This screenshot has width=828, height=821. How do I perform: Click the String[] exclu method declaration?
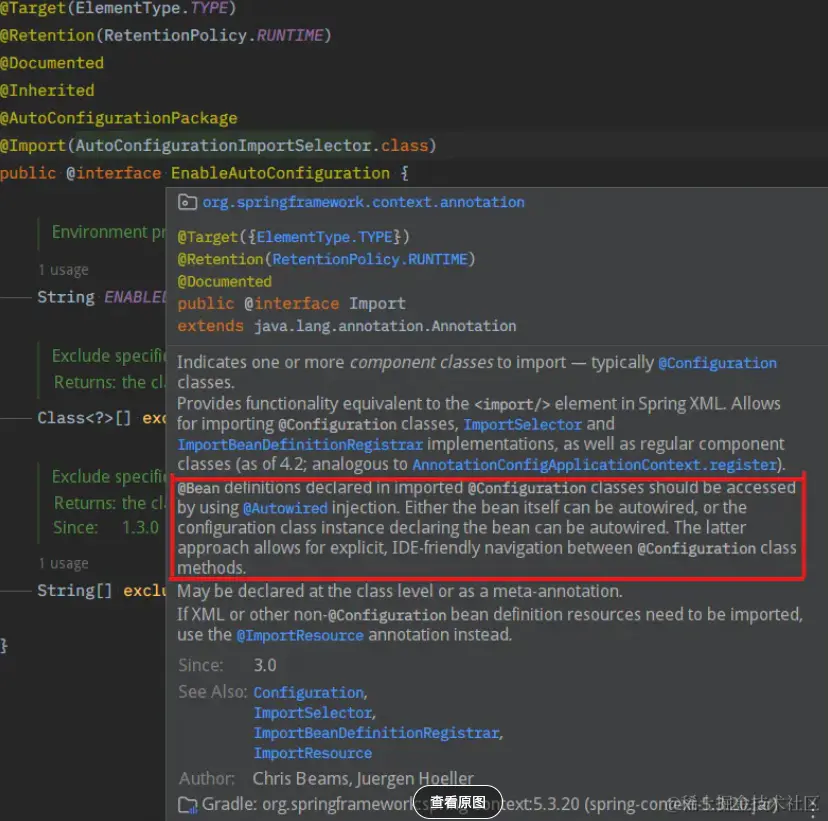click(x=101, y=590)
